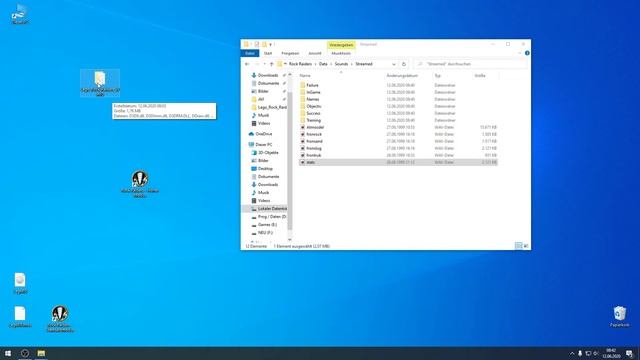Open Explorer help question mark icon

[x=527, y=53]
